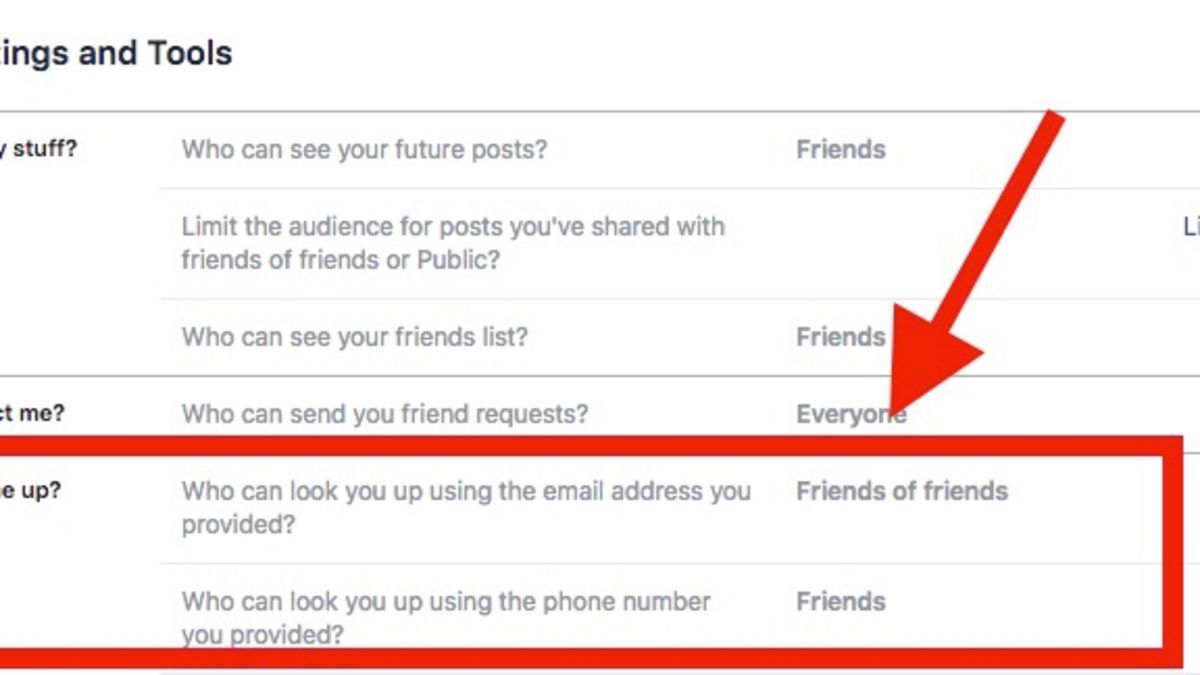This screenshot has height=675, width=1200.
Task: Click "Friends of friends" for email lookup
Action: pyautogui.click(x=902, y=491)
